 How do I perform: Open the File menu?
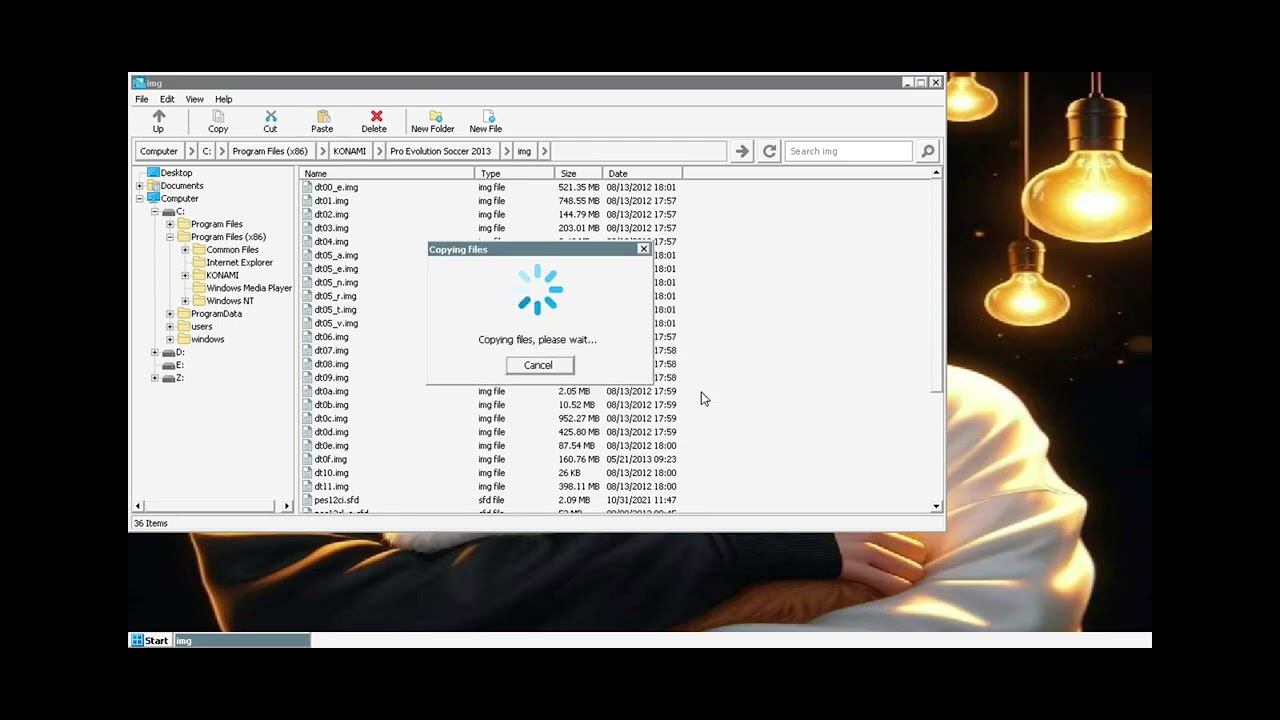click(142, 99)
